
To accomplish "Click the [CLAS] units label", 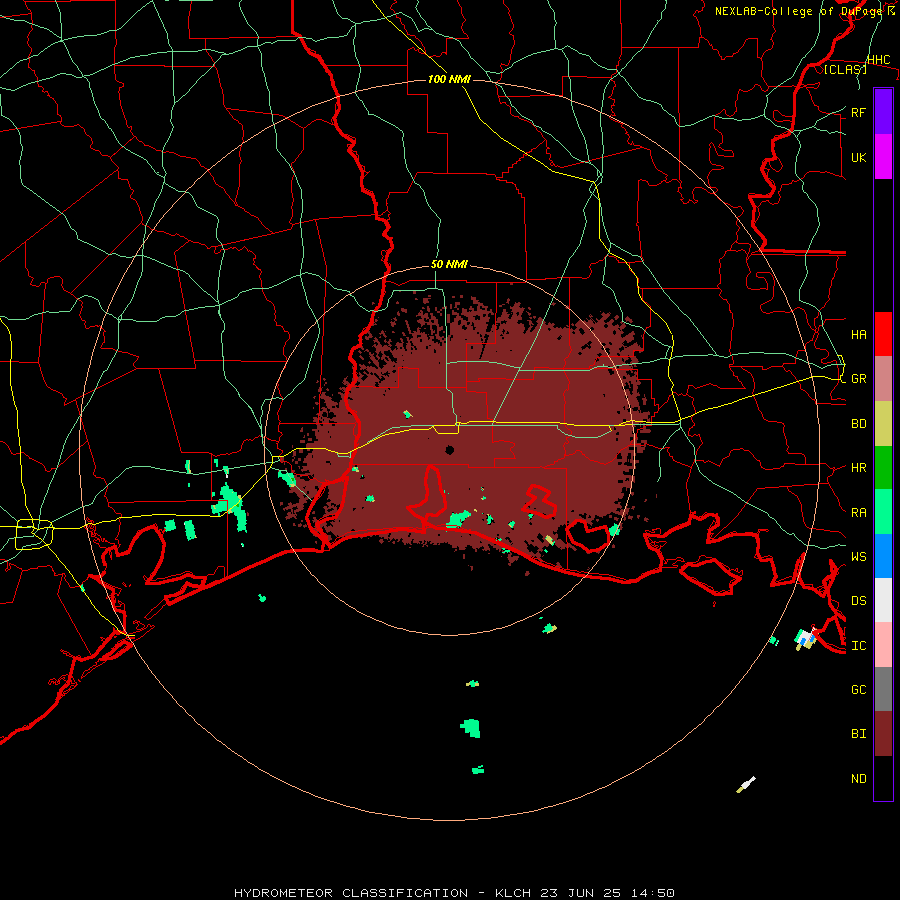I will coord(845,69).
